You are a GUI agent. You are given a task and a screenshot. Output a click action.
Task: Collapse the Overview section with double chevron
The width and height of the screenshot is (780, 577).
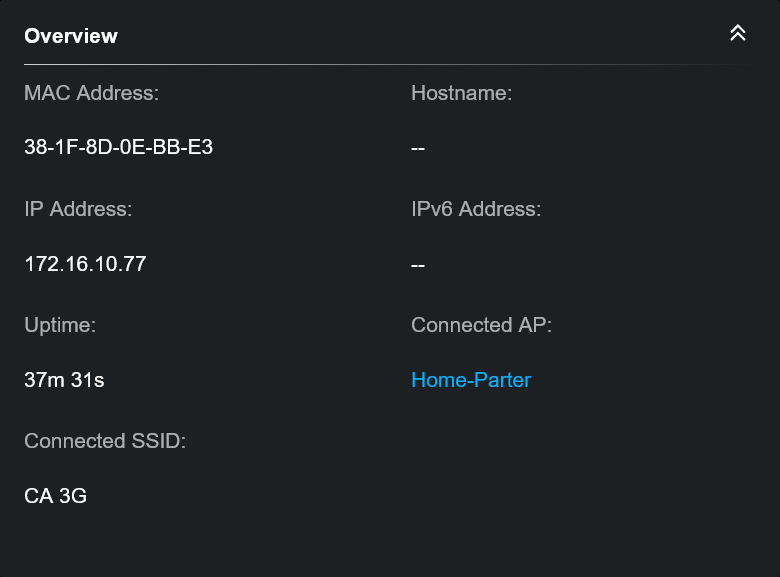click(x=738, y=33)
